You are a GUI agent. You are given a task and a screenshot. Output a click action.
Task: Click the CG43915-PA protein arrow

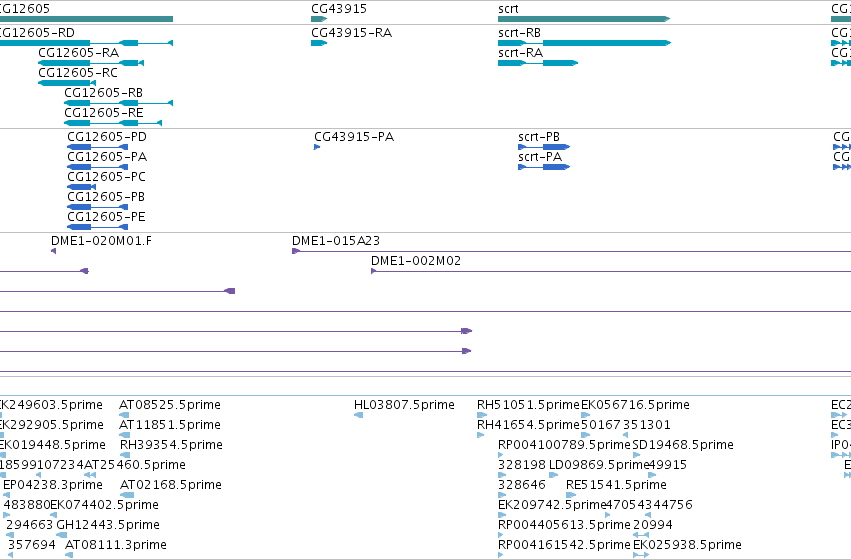(x=317, y=147)
